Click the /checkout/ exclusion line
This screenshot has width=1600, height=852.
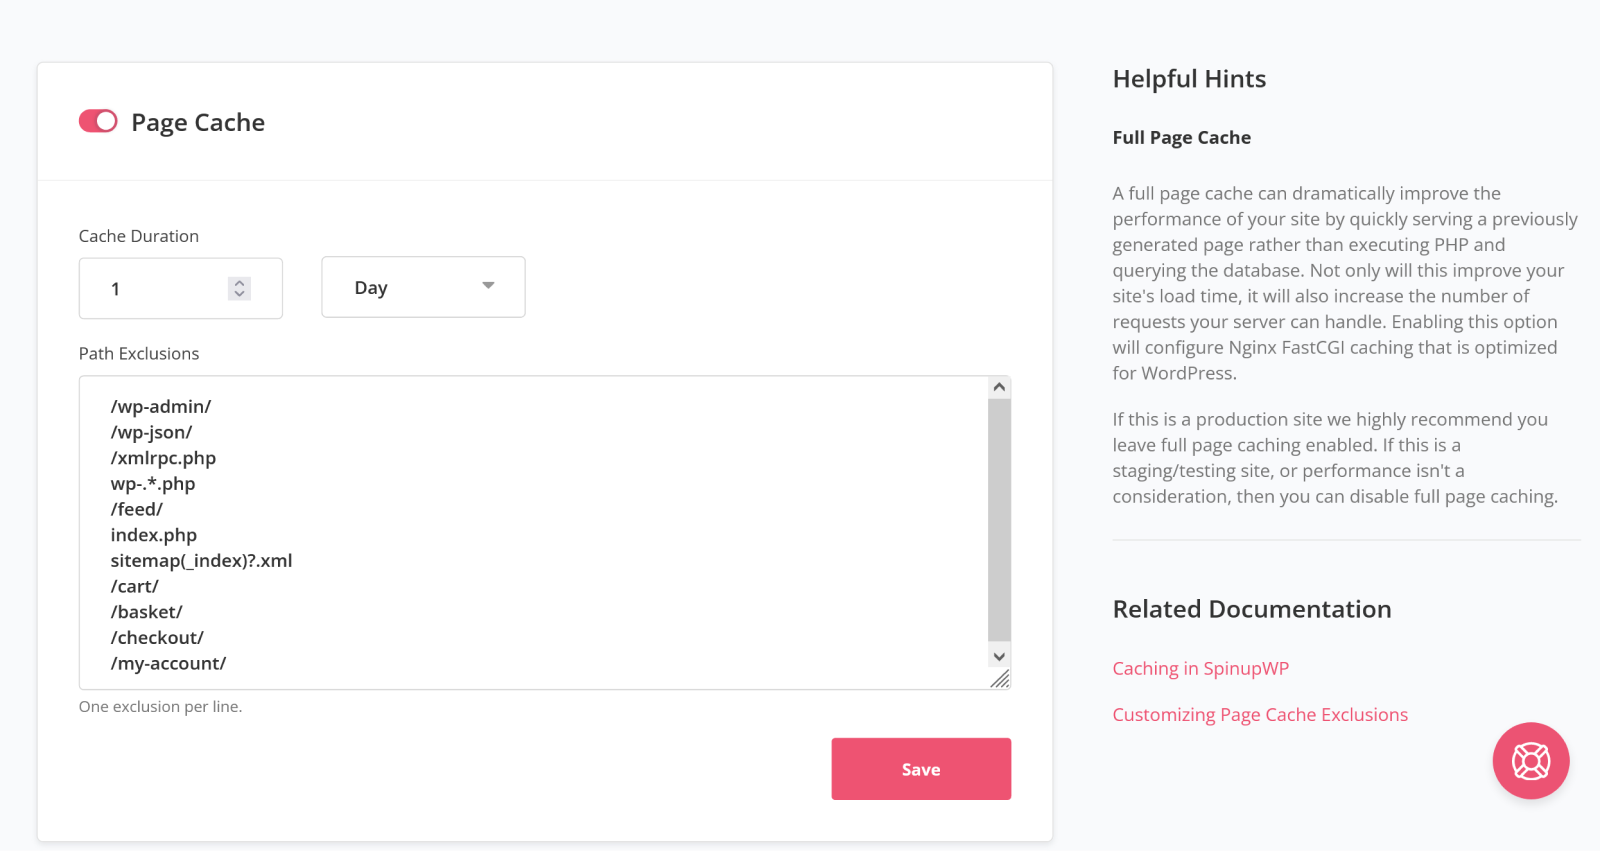(157, 637)
